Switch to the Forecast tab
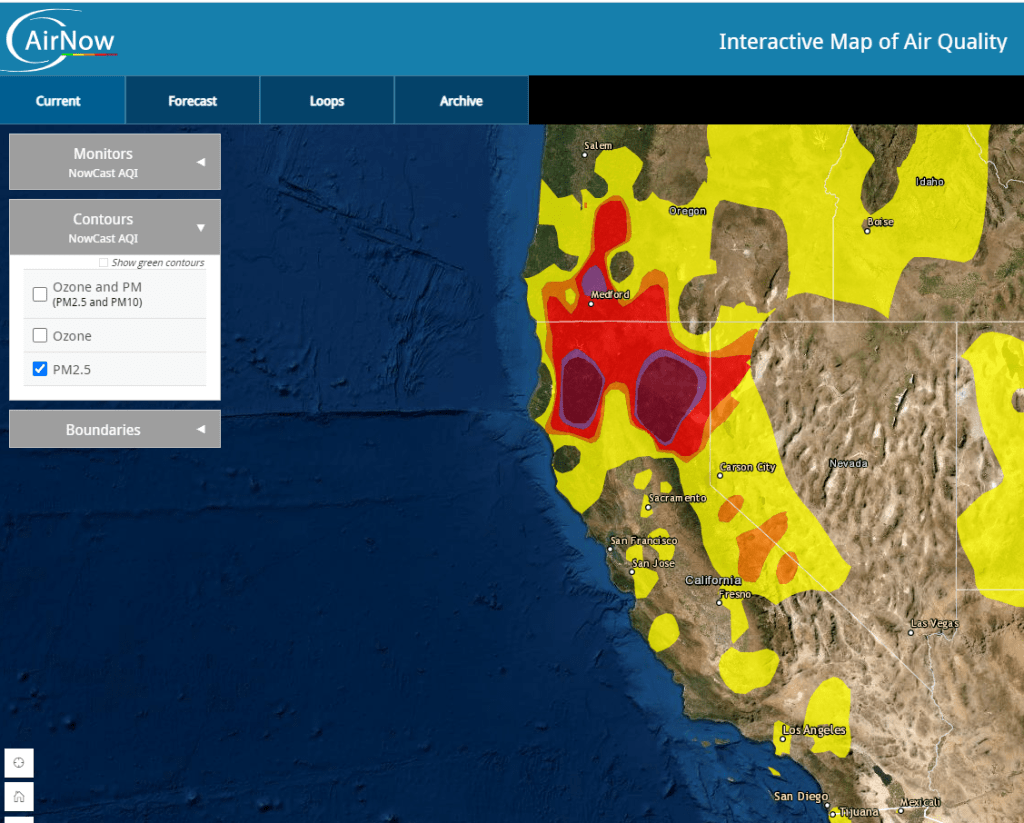Viewport: 1024px width, 823px height. (x=192, y=101)
